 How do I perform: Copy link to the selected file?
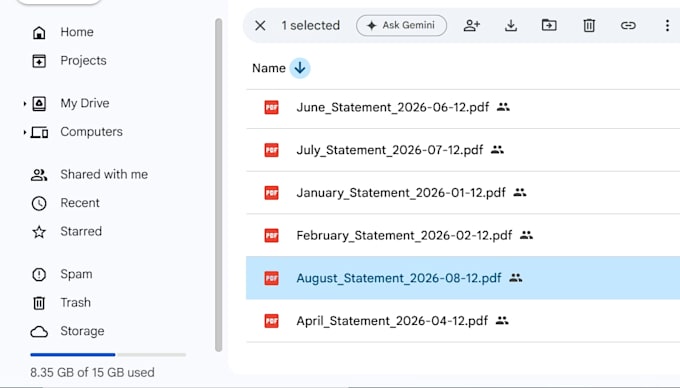click(x=628, y=26)
